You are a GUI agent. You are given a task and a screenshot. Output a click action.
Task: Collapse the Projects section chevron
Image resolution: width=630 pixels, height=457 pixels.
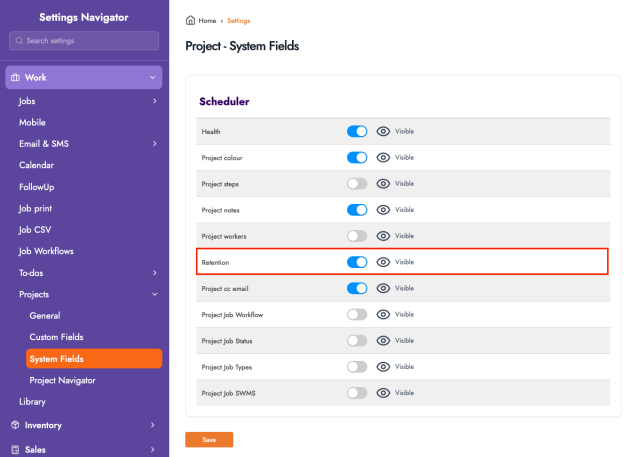pyautogui.click(x=154, y=294)
